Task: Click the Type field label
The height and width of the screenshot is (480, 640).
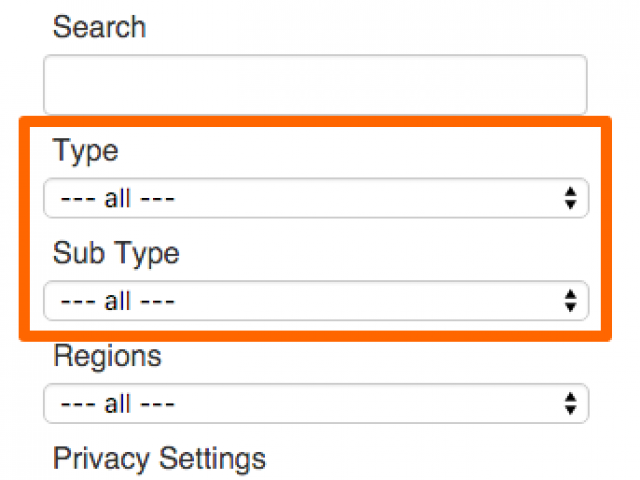Action: coord(85,151)
